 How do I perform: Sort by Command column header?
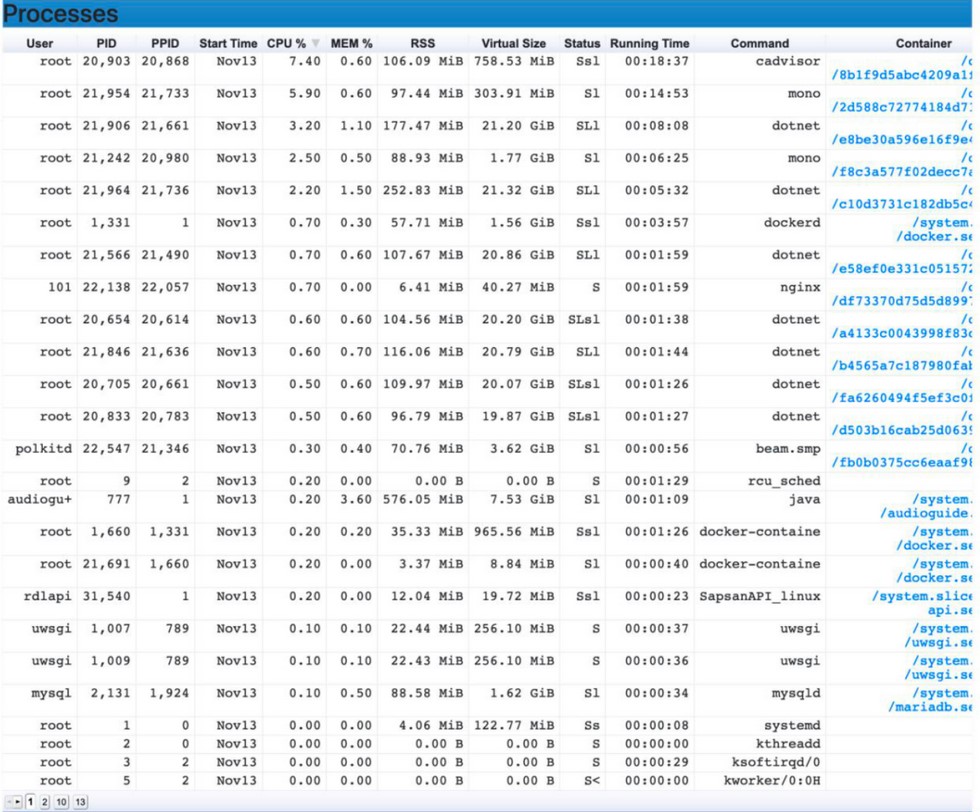coord(759,43)
